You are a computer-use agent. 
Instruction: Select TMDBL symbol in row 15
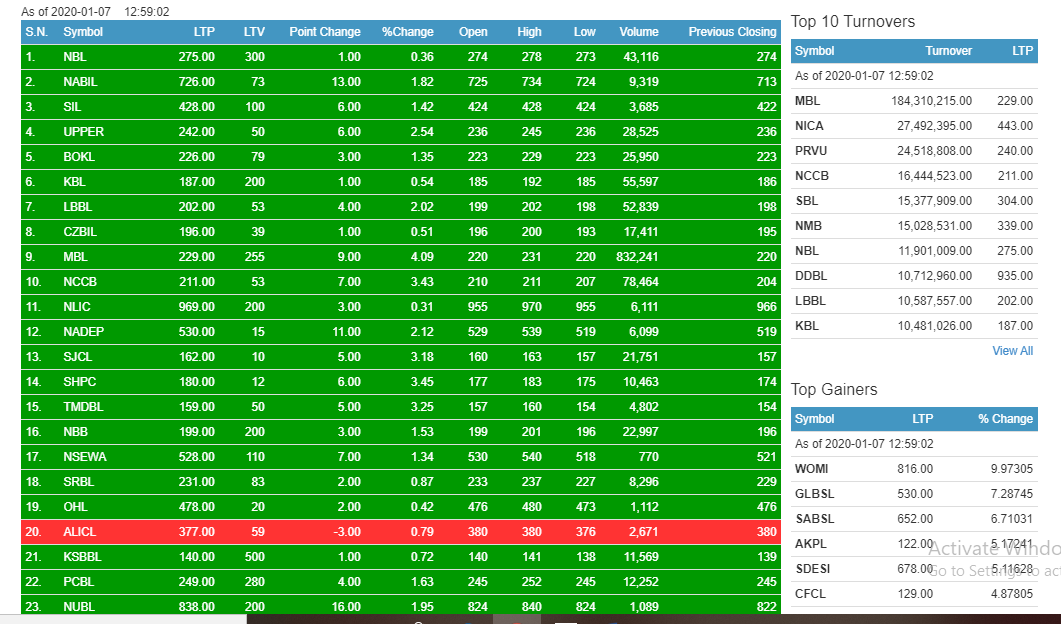pyautogui.click(x=83, y=407)
